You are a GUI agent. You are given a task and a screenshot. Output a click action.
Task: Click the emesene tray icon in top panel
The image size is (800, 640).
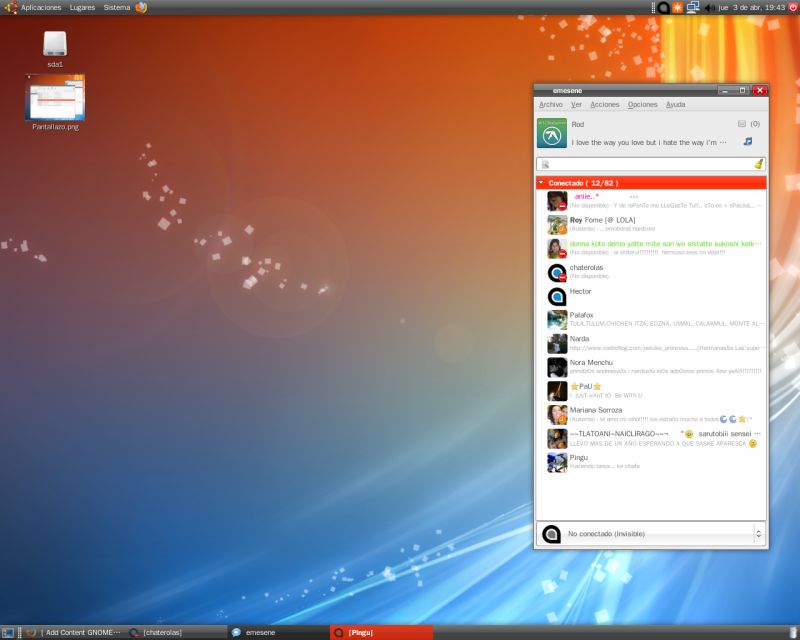[x=663, y=8]
